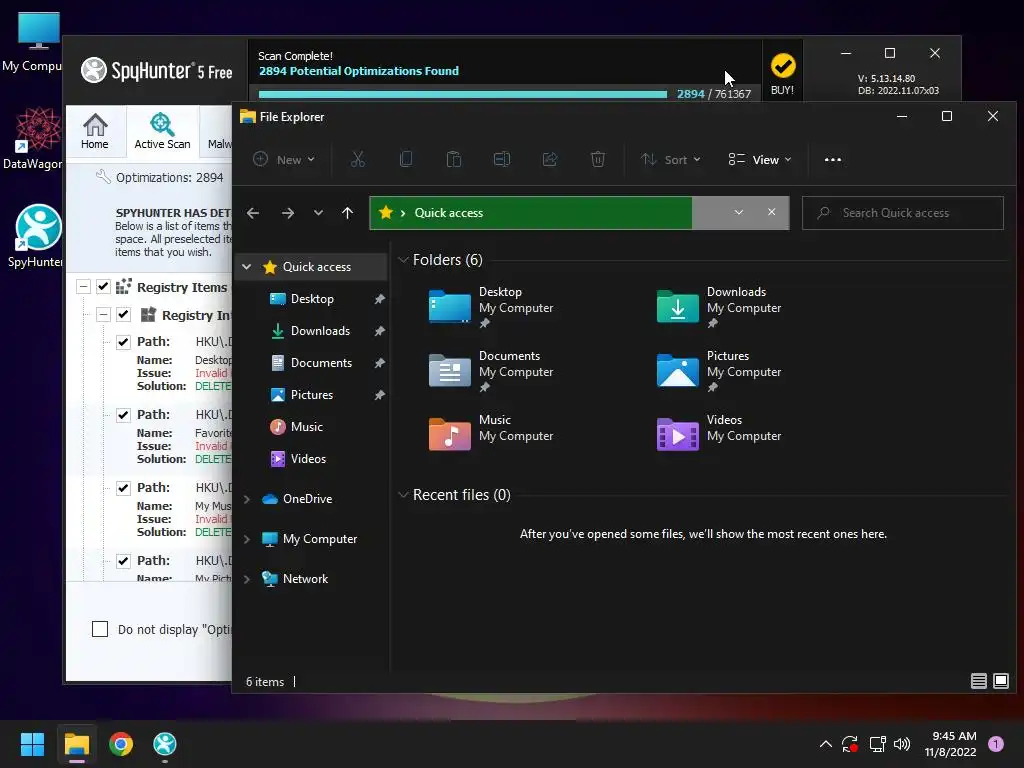Uncheck the Path entry with Name My Pictures

coord(123,561)
